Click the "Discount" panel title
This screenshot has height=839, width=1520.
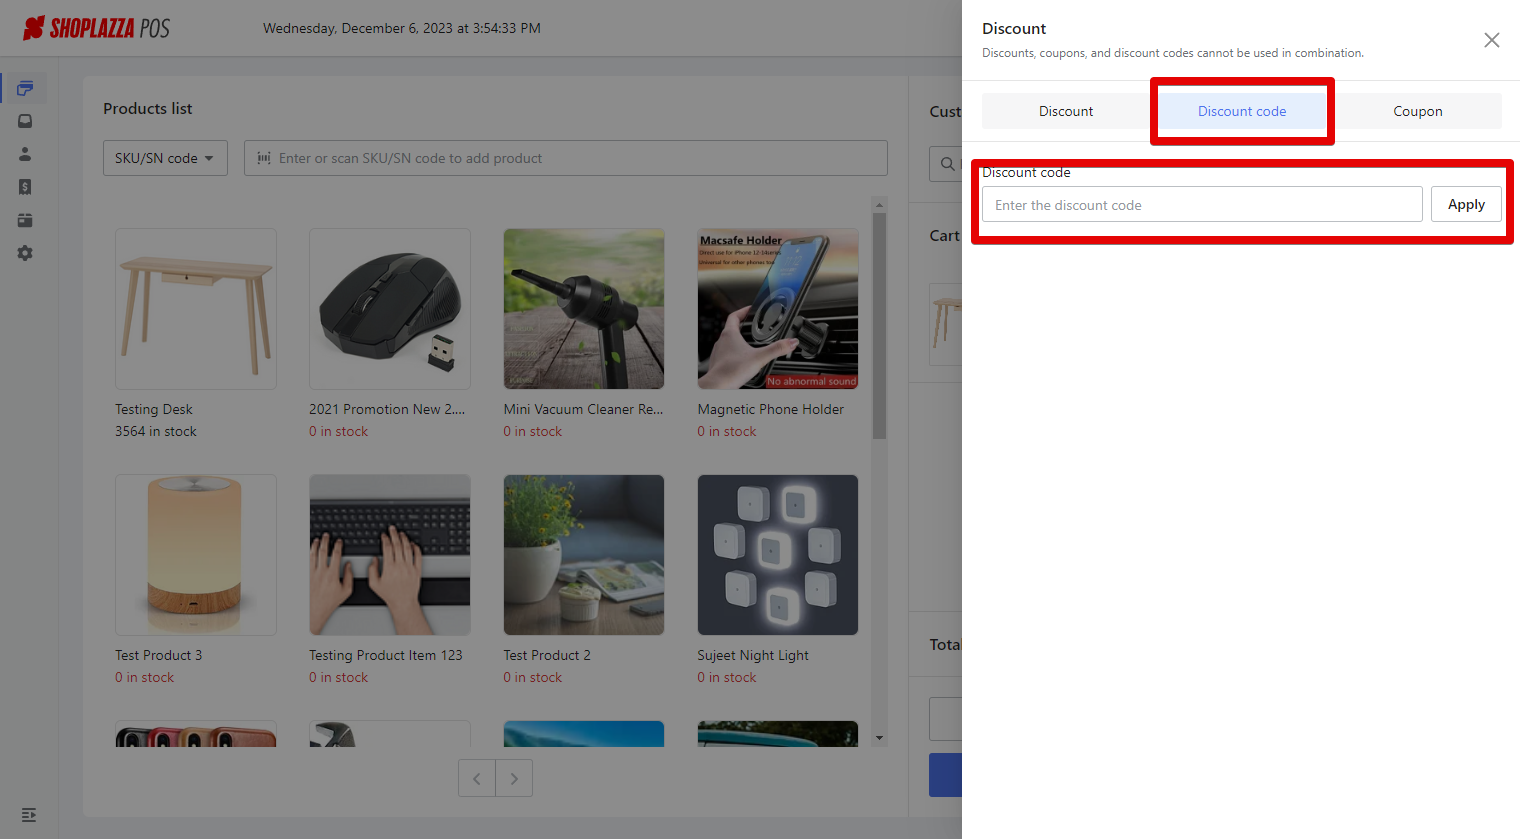click(x=1014, y=28)
